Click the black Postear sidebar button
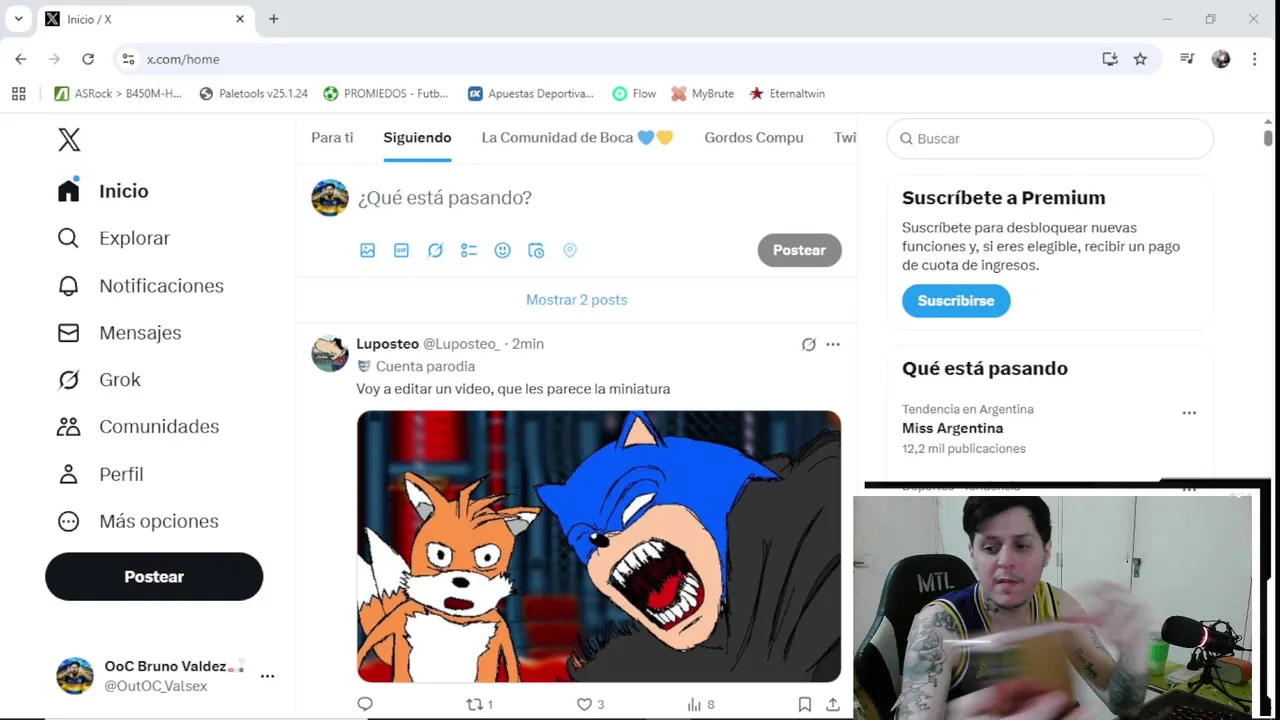The image size is (1280, 720). [x=154, y=577]
